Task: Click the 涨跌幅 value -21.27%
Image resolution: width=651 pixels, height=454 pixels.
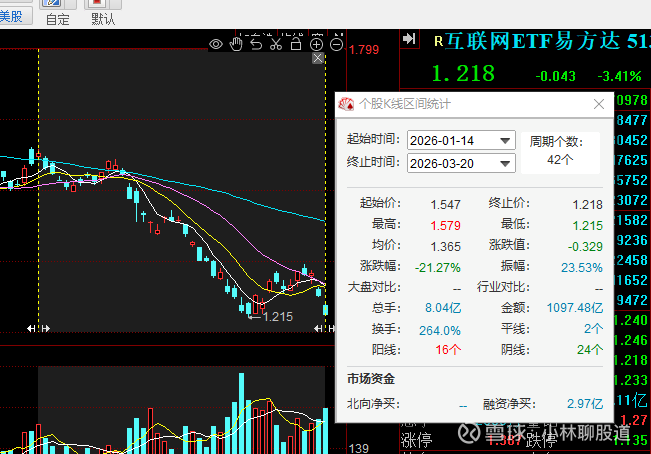Action: tap(438, 268)
